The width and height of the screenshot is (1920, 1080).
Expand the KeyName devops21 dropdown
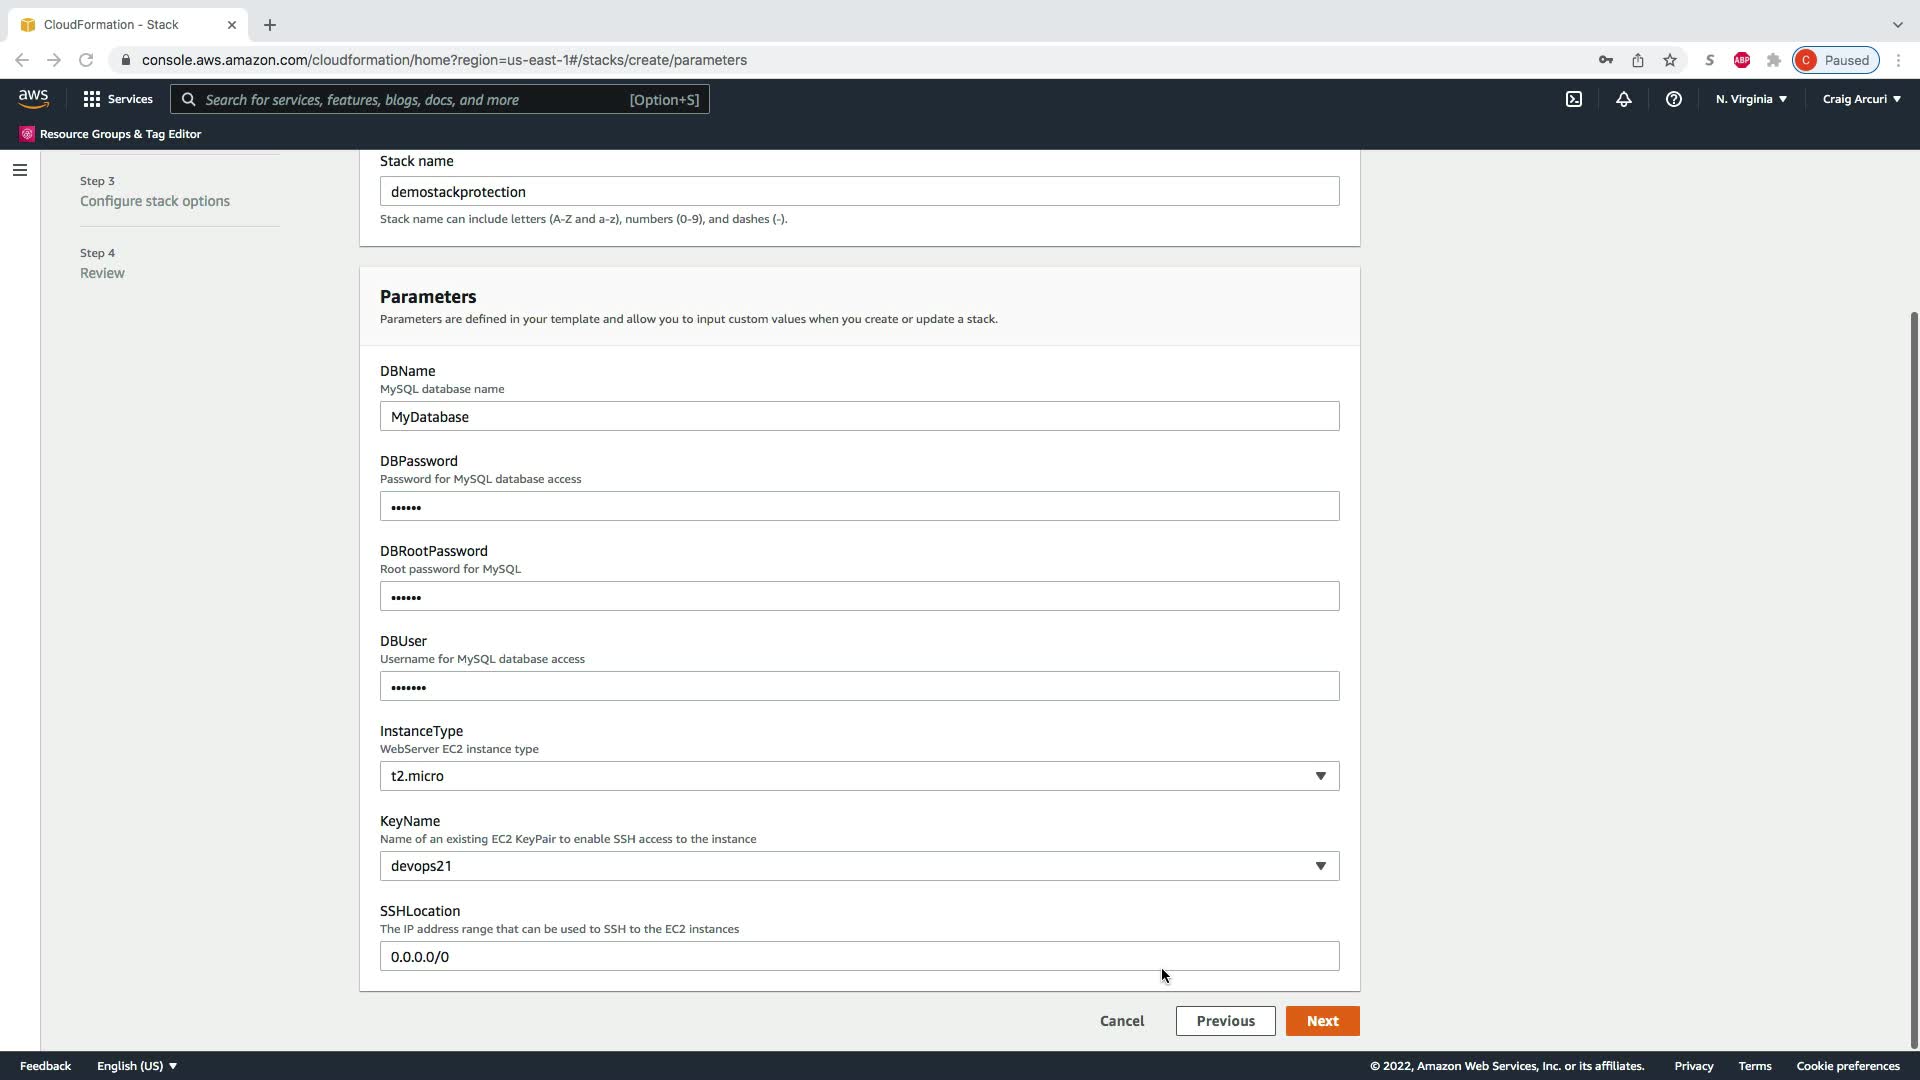(859, 866)
